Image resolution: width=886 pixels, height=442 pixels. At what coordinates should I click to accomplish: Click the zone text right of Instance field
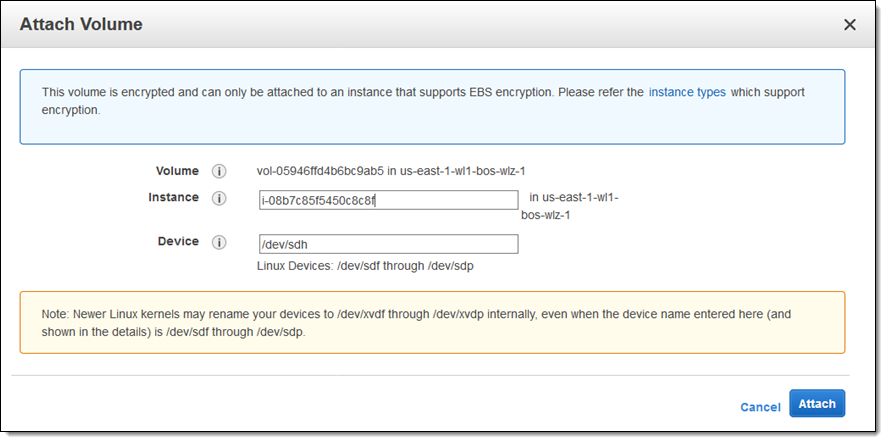point(573,205)
